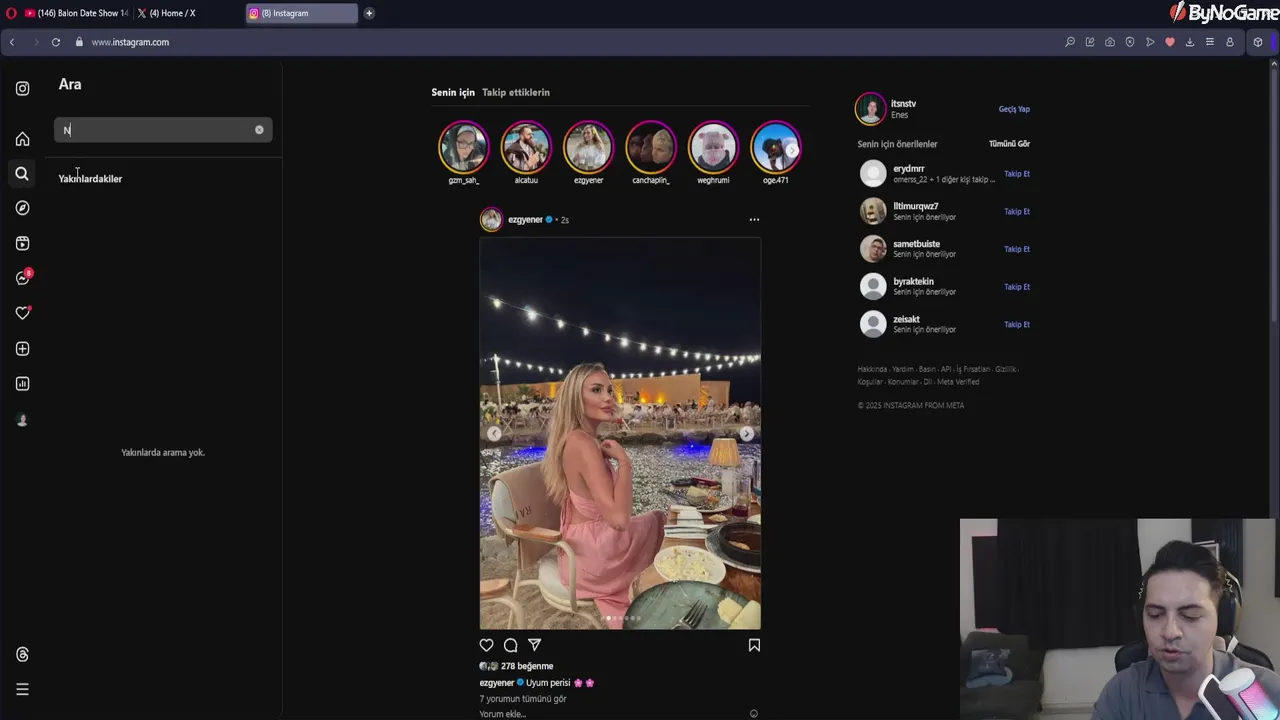Follow byraktekin with Takip Et
Viewport: 1280px width, 720px height.
[x=1017, y=287]
